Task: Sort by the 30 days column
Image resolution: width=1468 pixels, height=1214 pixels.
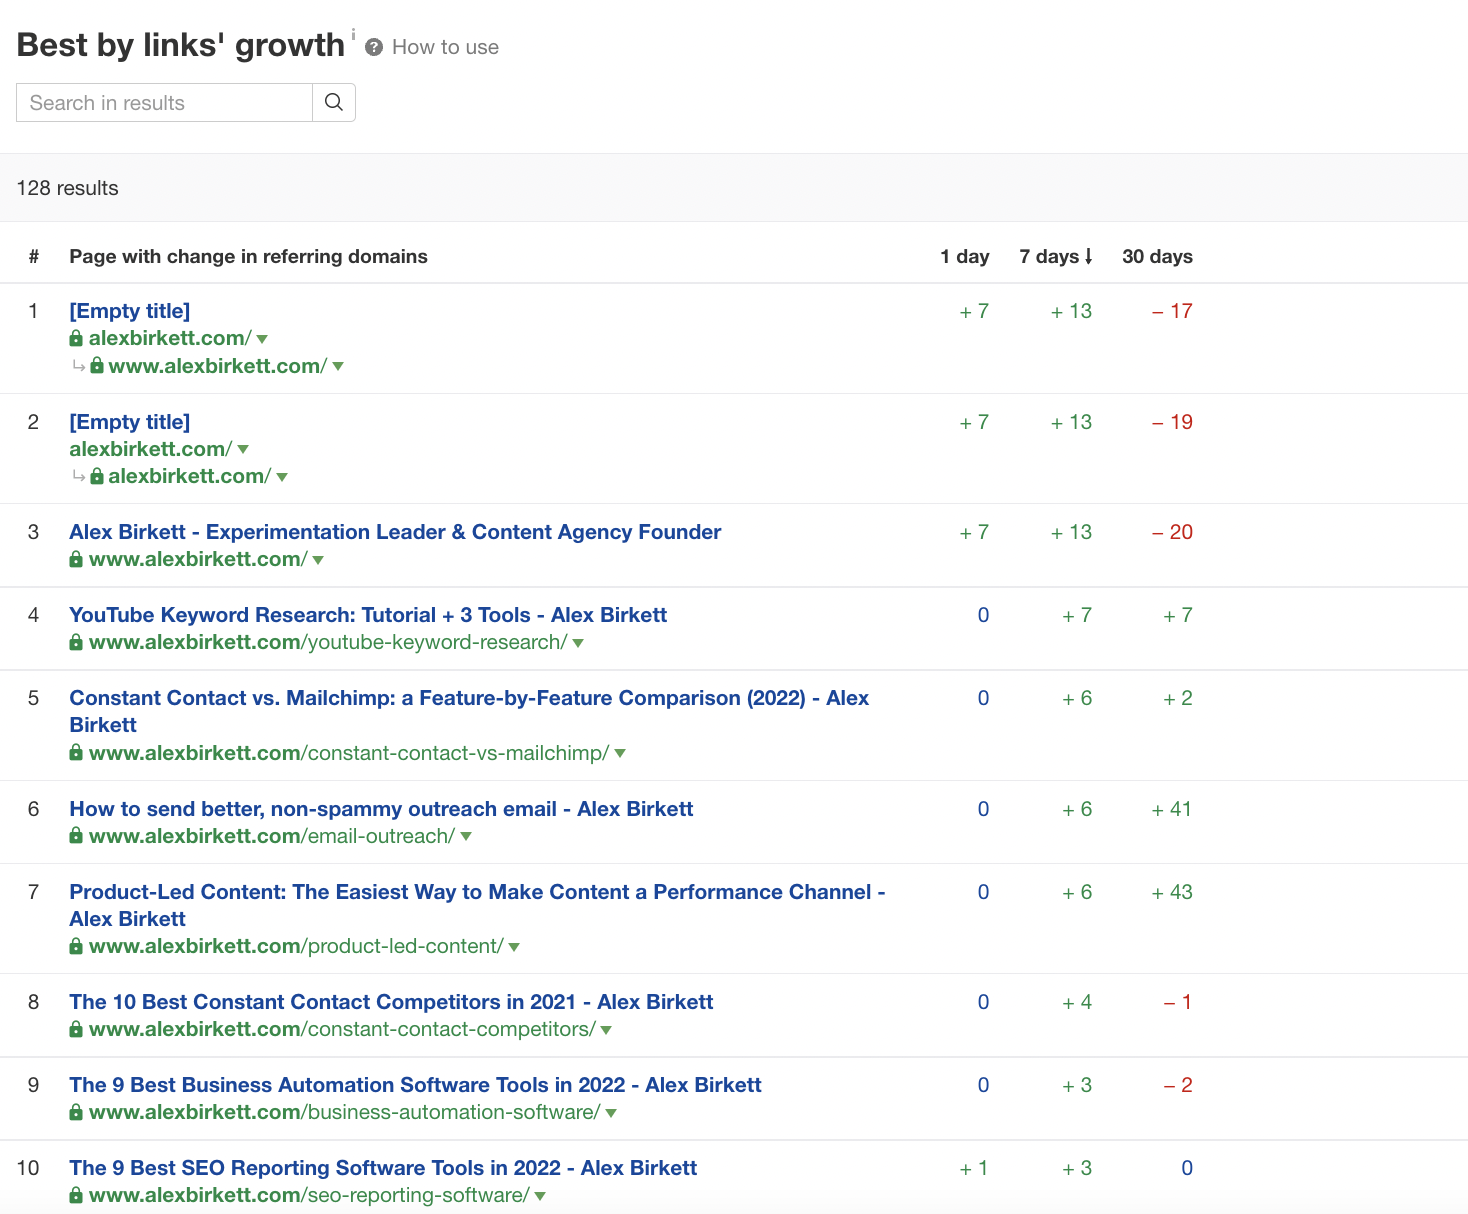Action: tap(1157, 256)
